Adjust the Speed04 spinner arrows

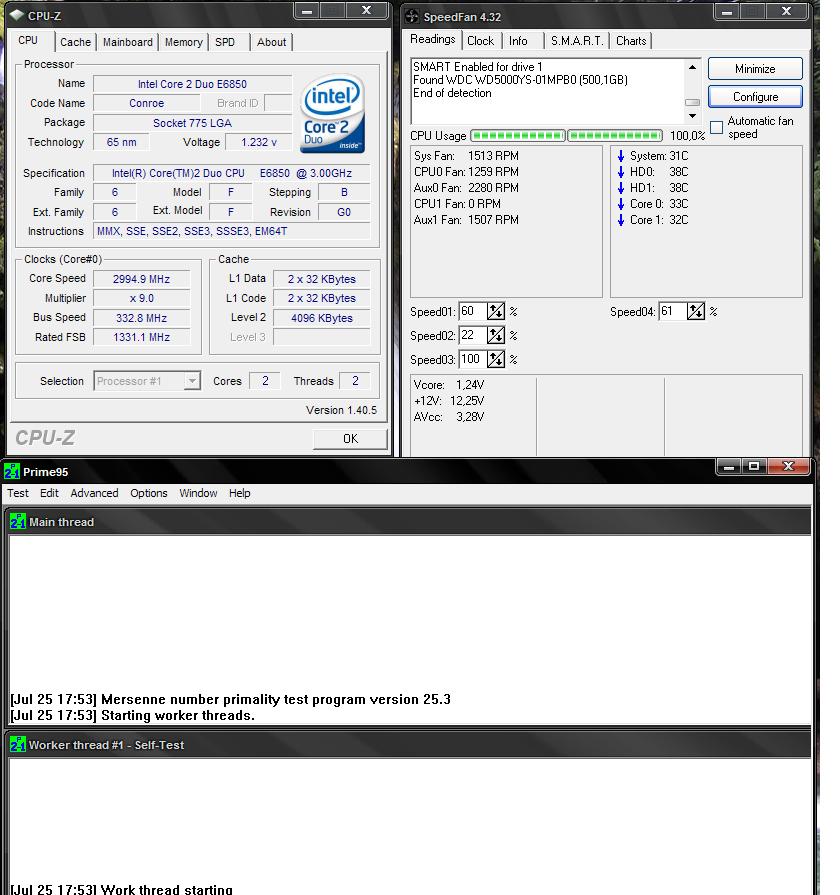point(696,311)
